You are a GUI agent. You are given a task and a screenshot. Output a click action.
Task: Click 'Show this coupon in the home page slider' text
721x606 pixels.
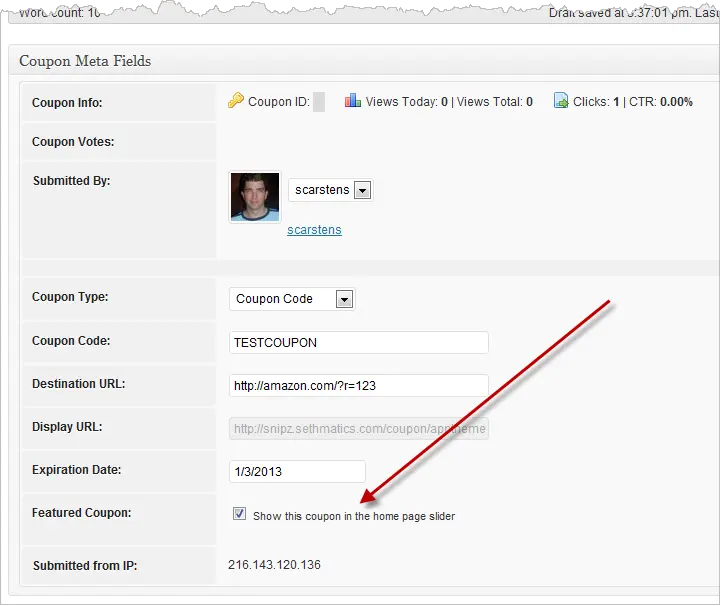[354, 516]
